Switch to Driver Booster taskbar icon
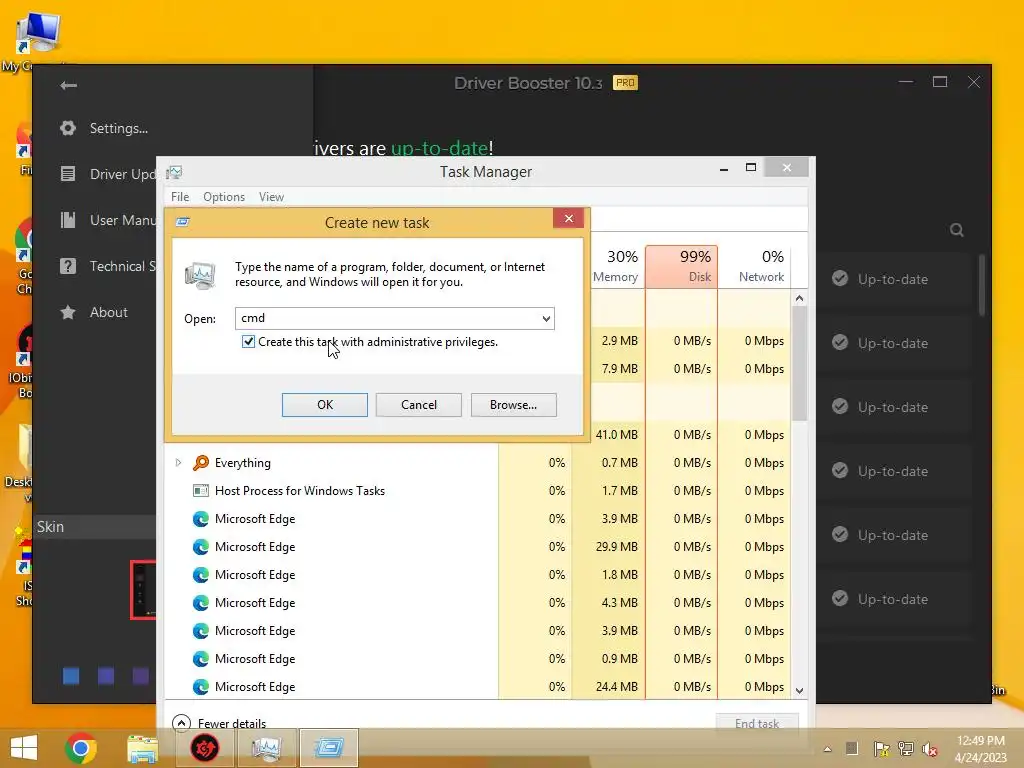 pos(204,748)
